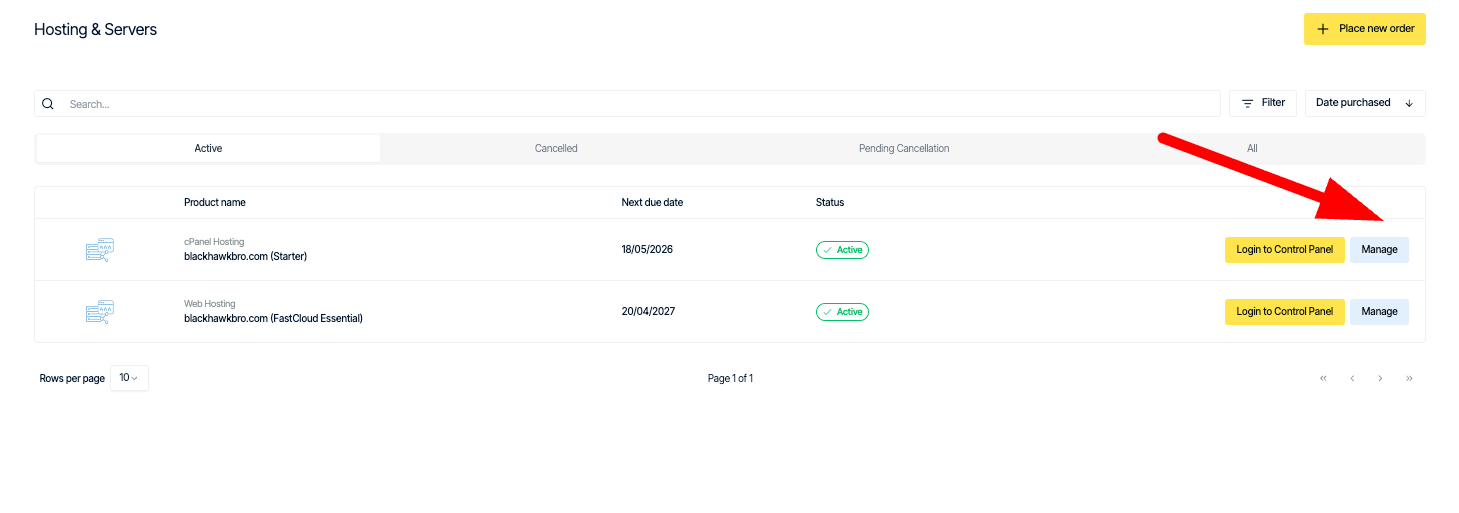Image resolution: width=1459 pixels, height=513 pixels.
Task: Go to next page arrow
Action: 1380,378
